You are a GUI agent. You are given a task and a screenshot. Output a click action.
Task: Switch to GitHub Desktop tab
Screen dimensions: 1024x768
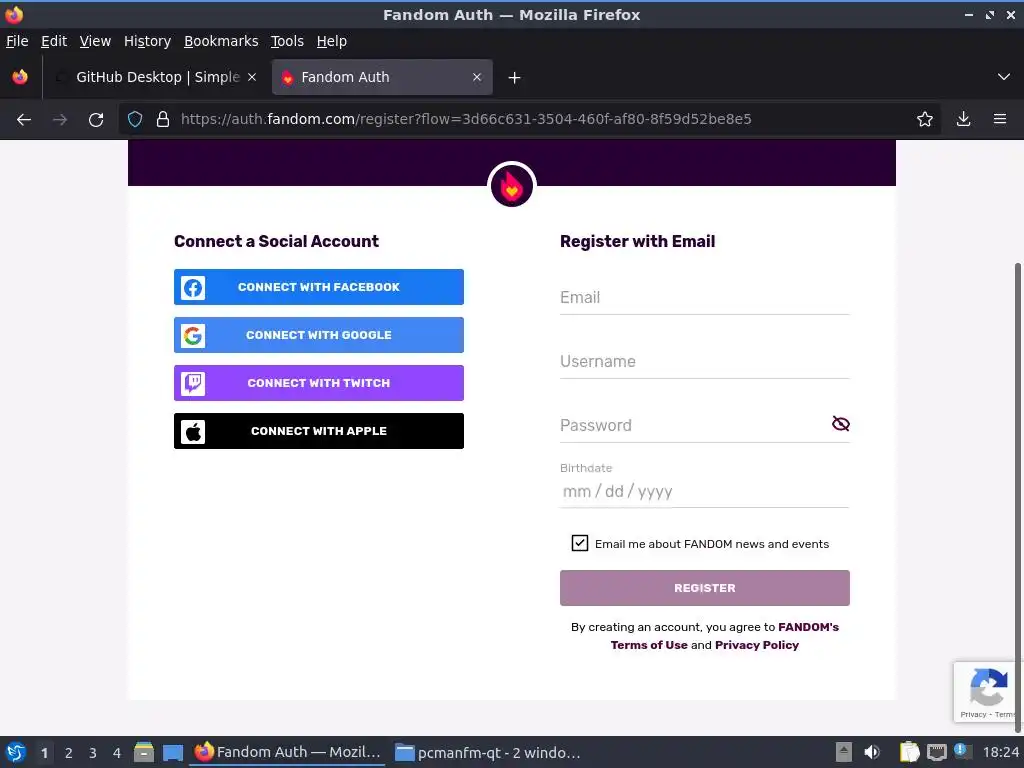pyautogui.click(x=157, y=77)
